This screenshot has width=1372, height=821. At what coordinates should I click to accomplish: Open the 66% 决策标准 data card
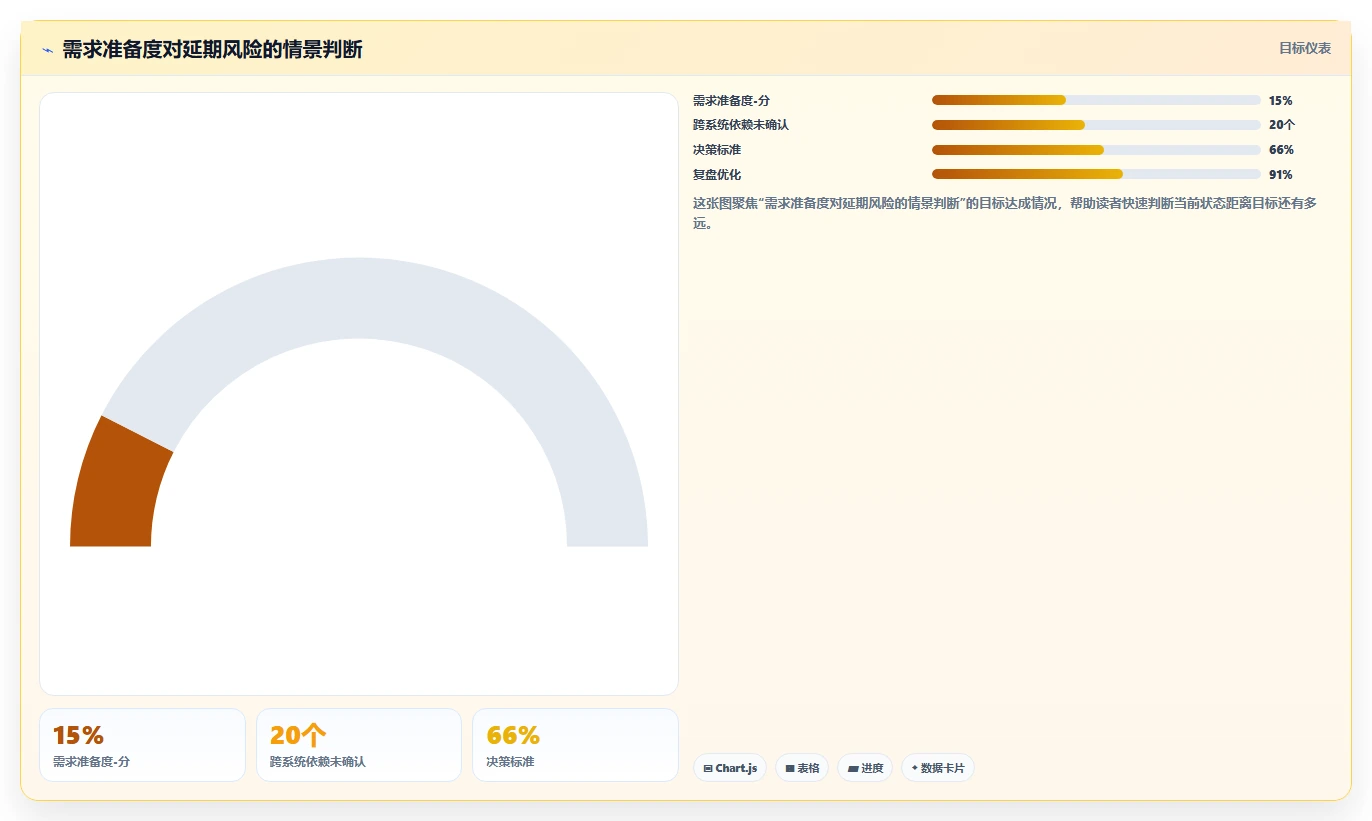(x=575, y=745)
